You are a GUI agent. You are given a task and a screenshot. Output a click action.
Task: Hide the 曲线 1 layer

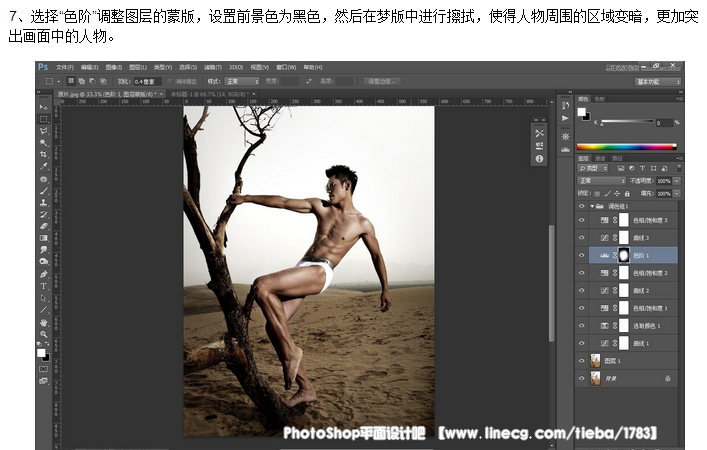(581, 343)
